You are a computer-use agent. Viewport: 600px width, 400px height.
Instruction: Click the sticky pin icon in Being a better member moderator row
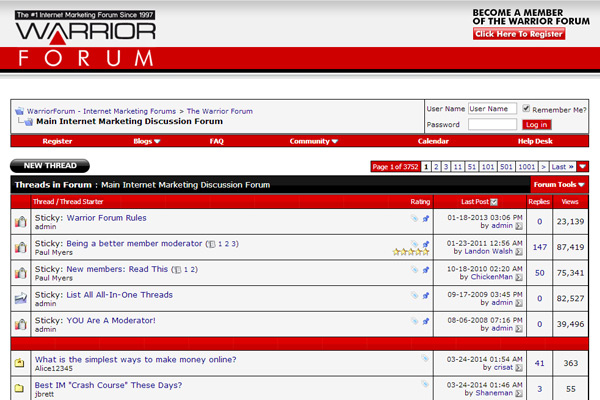[x=426, y=244]
